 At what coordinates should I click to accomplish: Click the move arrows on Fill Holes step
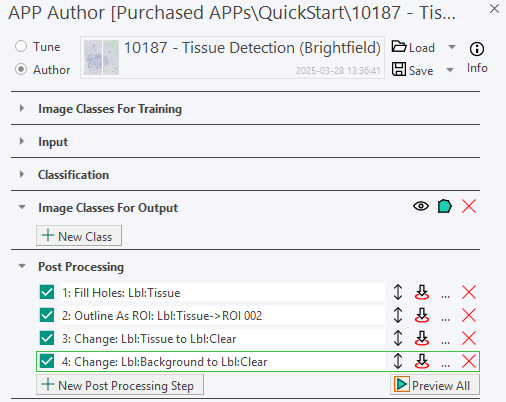[398, 292]
